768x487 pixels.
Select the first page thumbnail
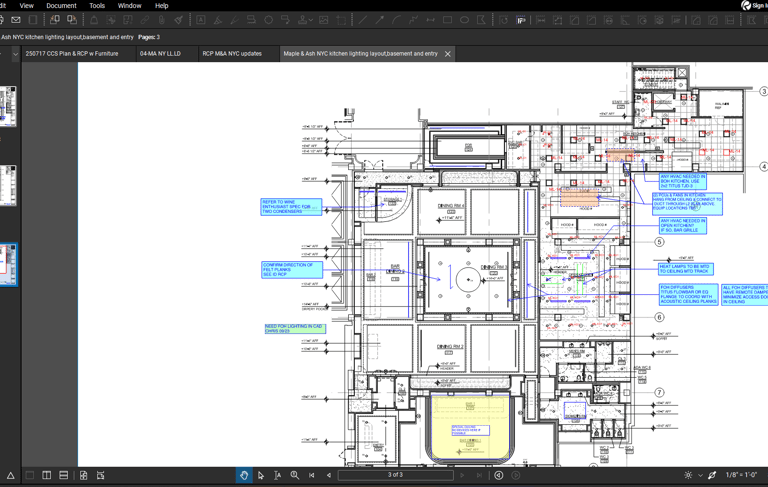pos(8,106)
